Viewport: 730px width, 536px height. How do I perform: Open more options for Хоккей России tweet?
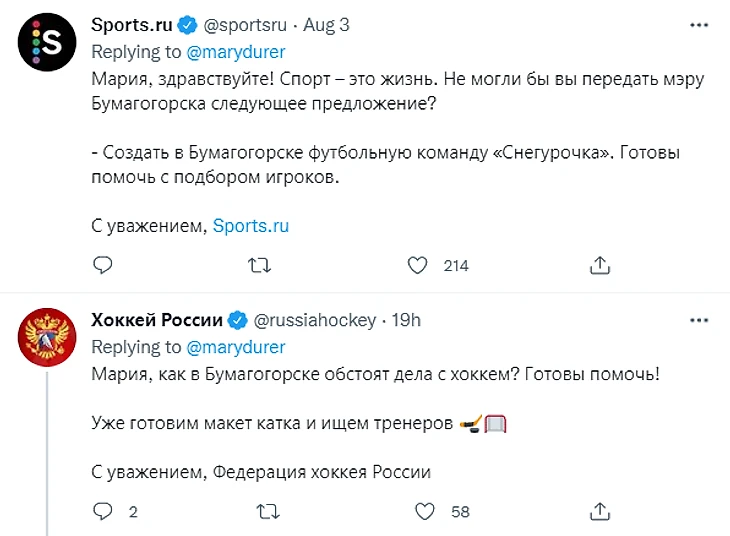(699, 320)
